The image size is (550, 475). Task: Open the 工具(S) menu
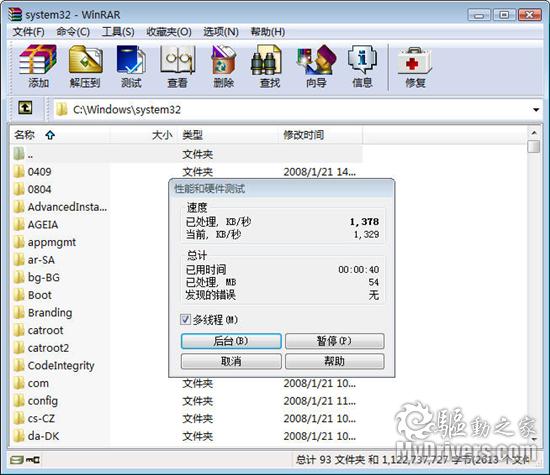(118, 32)
